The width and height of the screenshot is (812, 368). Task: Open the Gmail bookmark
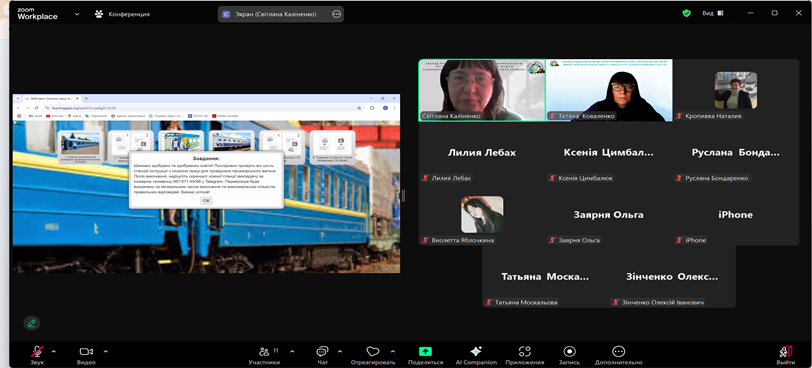coord(35,116)
